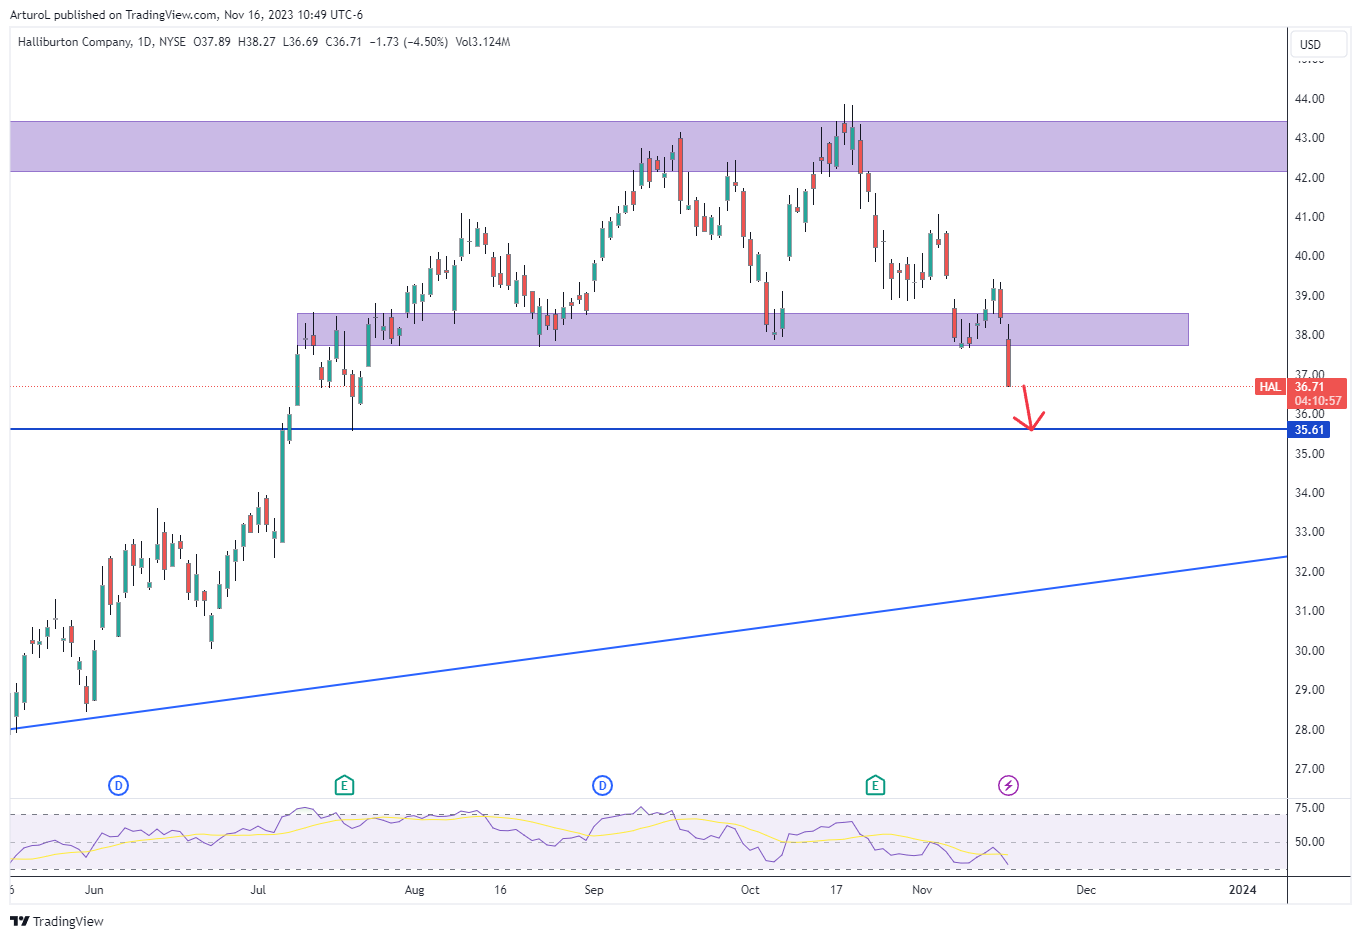Click the time axis label 16
Image resolution: width=1361 pixels, height=939 pixels.
tap(500, 890)
